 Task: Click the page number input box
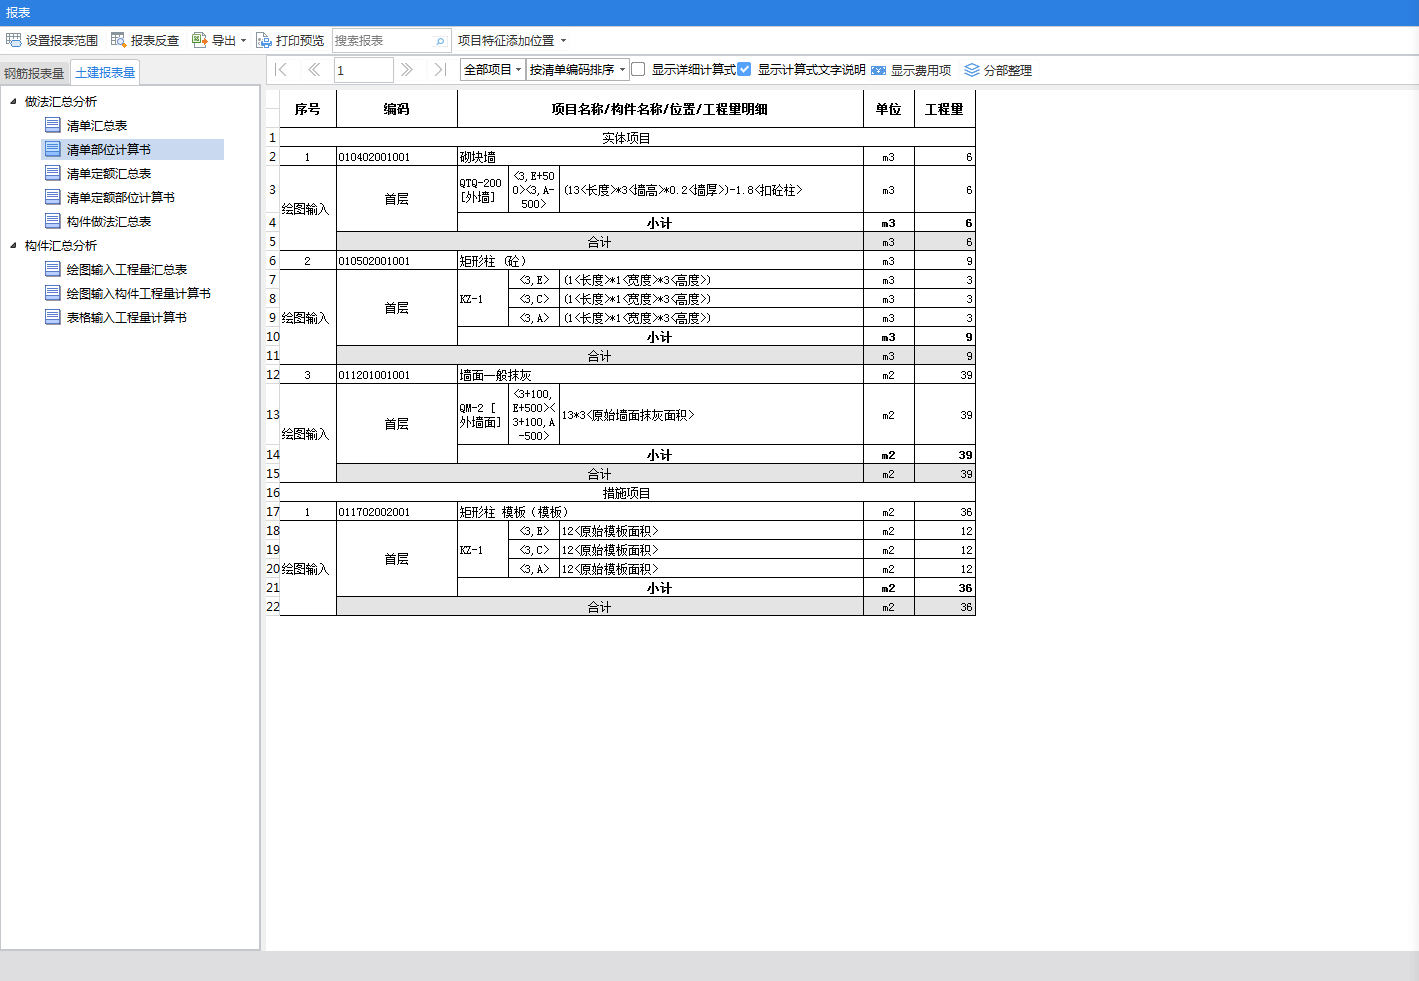(x=363, y=70)
